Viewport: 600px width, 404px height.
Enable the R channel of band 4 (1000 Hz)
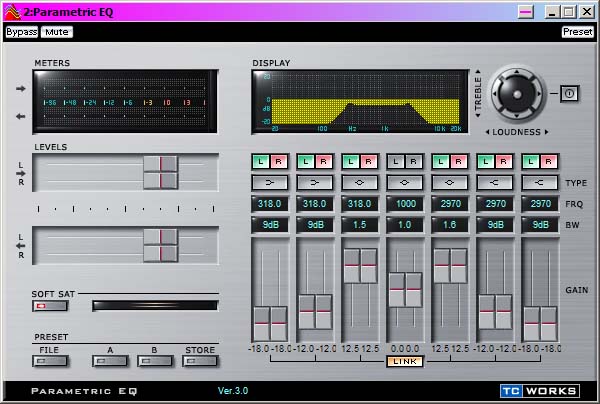[413, 162]
